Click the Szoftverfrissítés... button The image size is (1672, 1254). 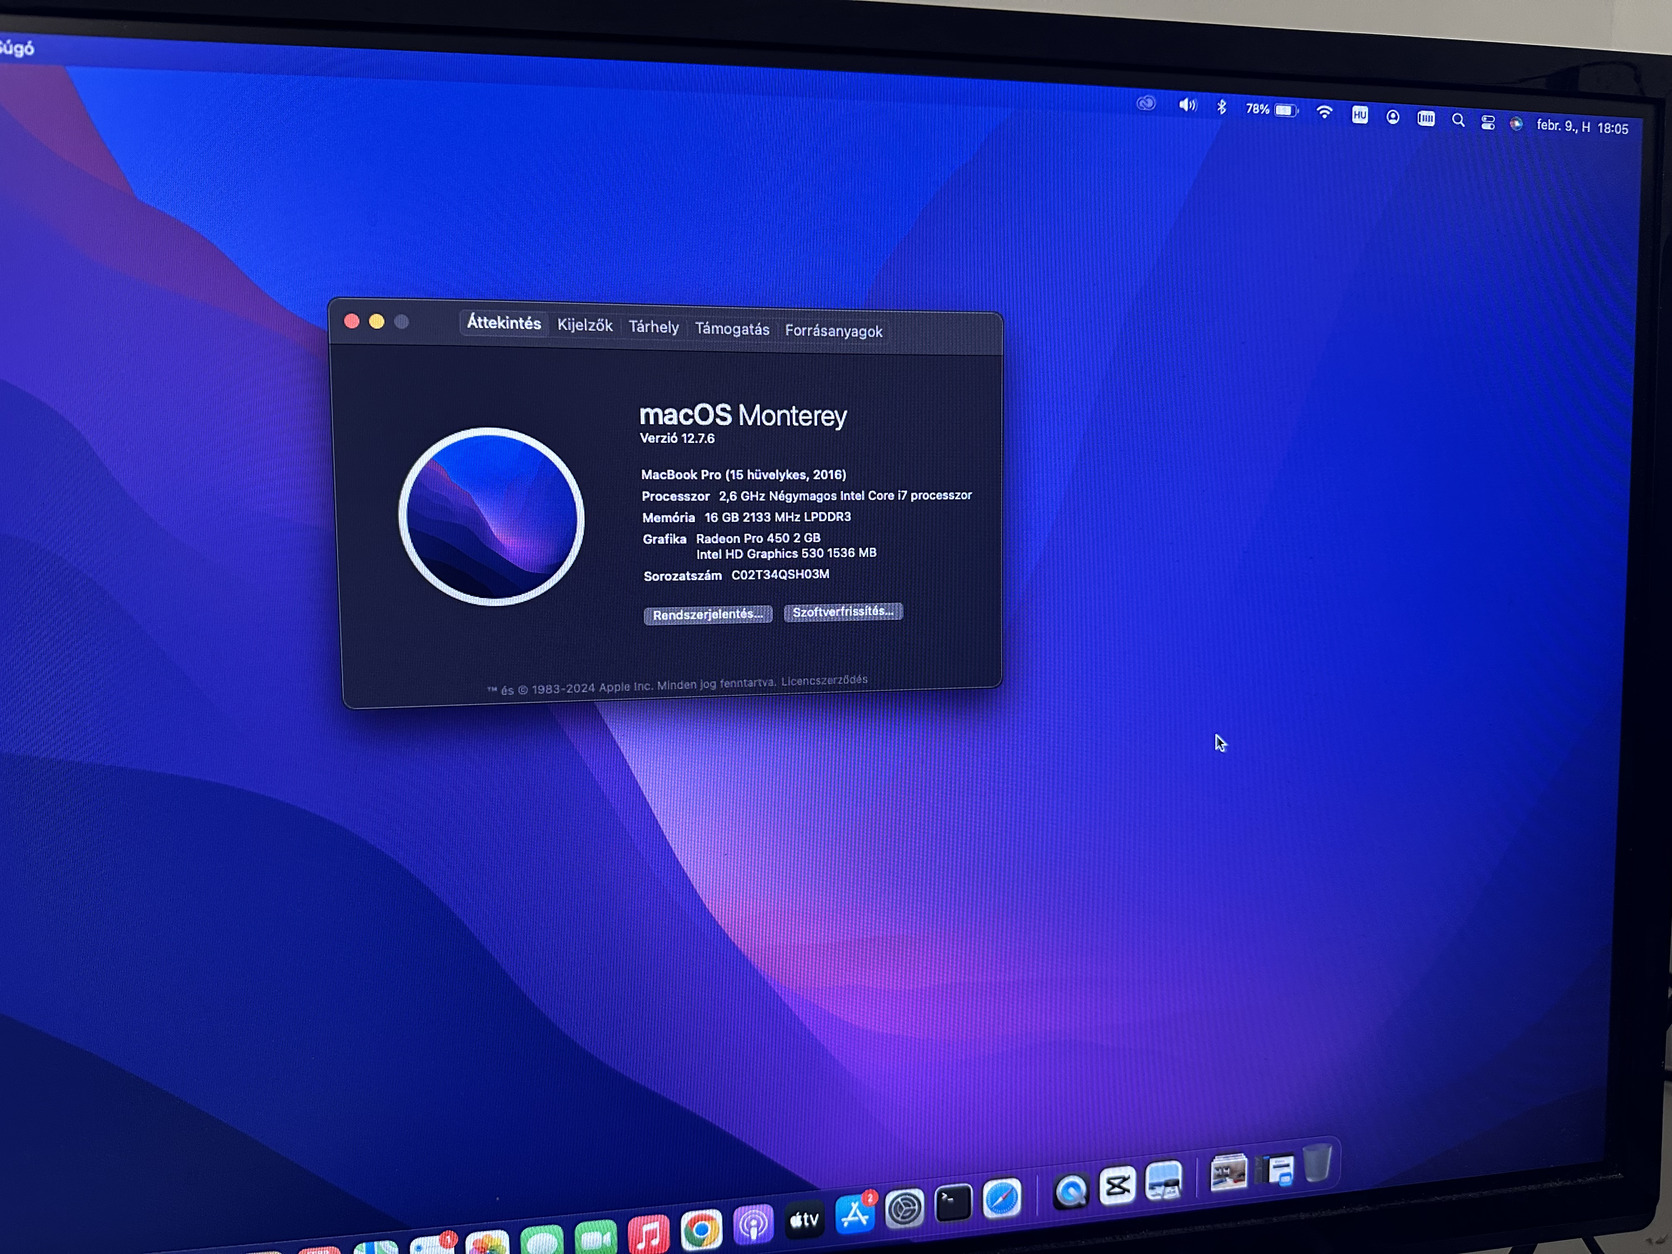(843, 612)
